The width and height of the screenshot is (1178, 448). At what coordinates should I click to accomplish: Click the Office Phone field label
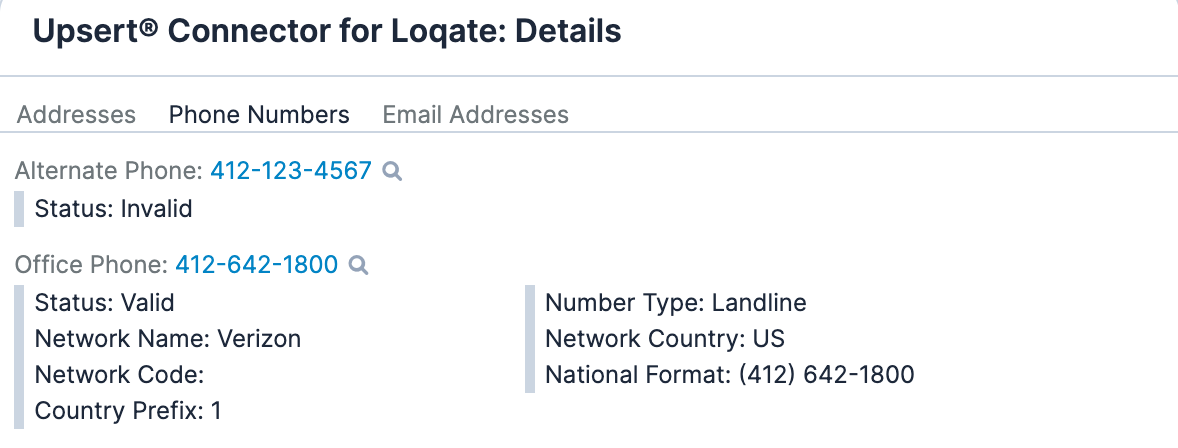point(92,265)
